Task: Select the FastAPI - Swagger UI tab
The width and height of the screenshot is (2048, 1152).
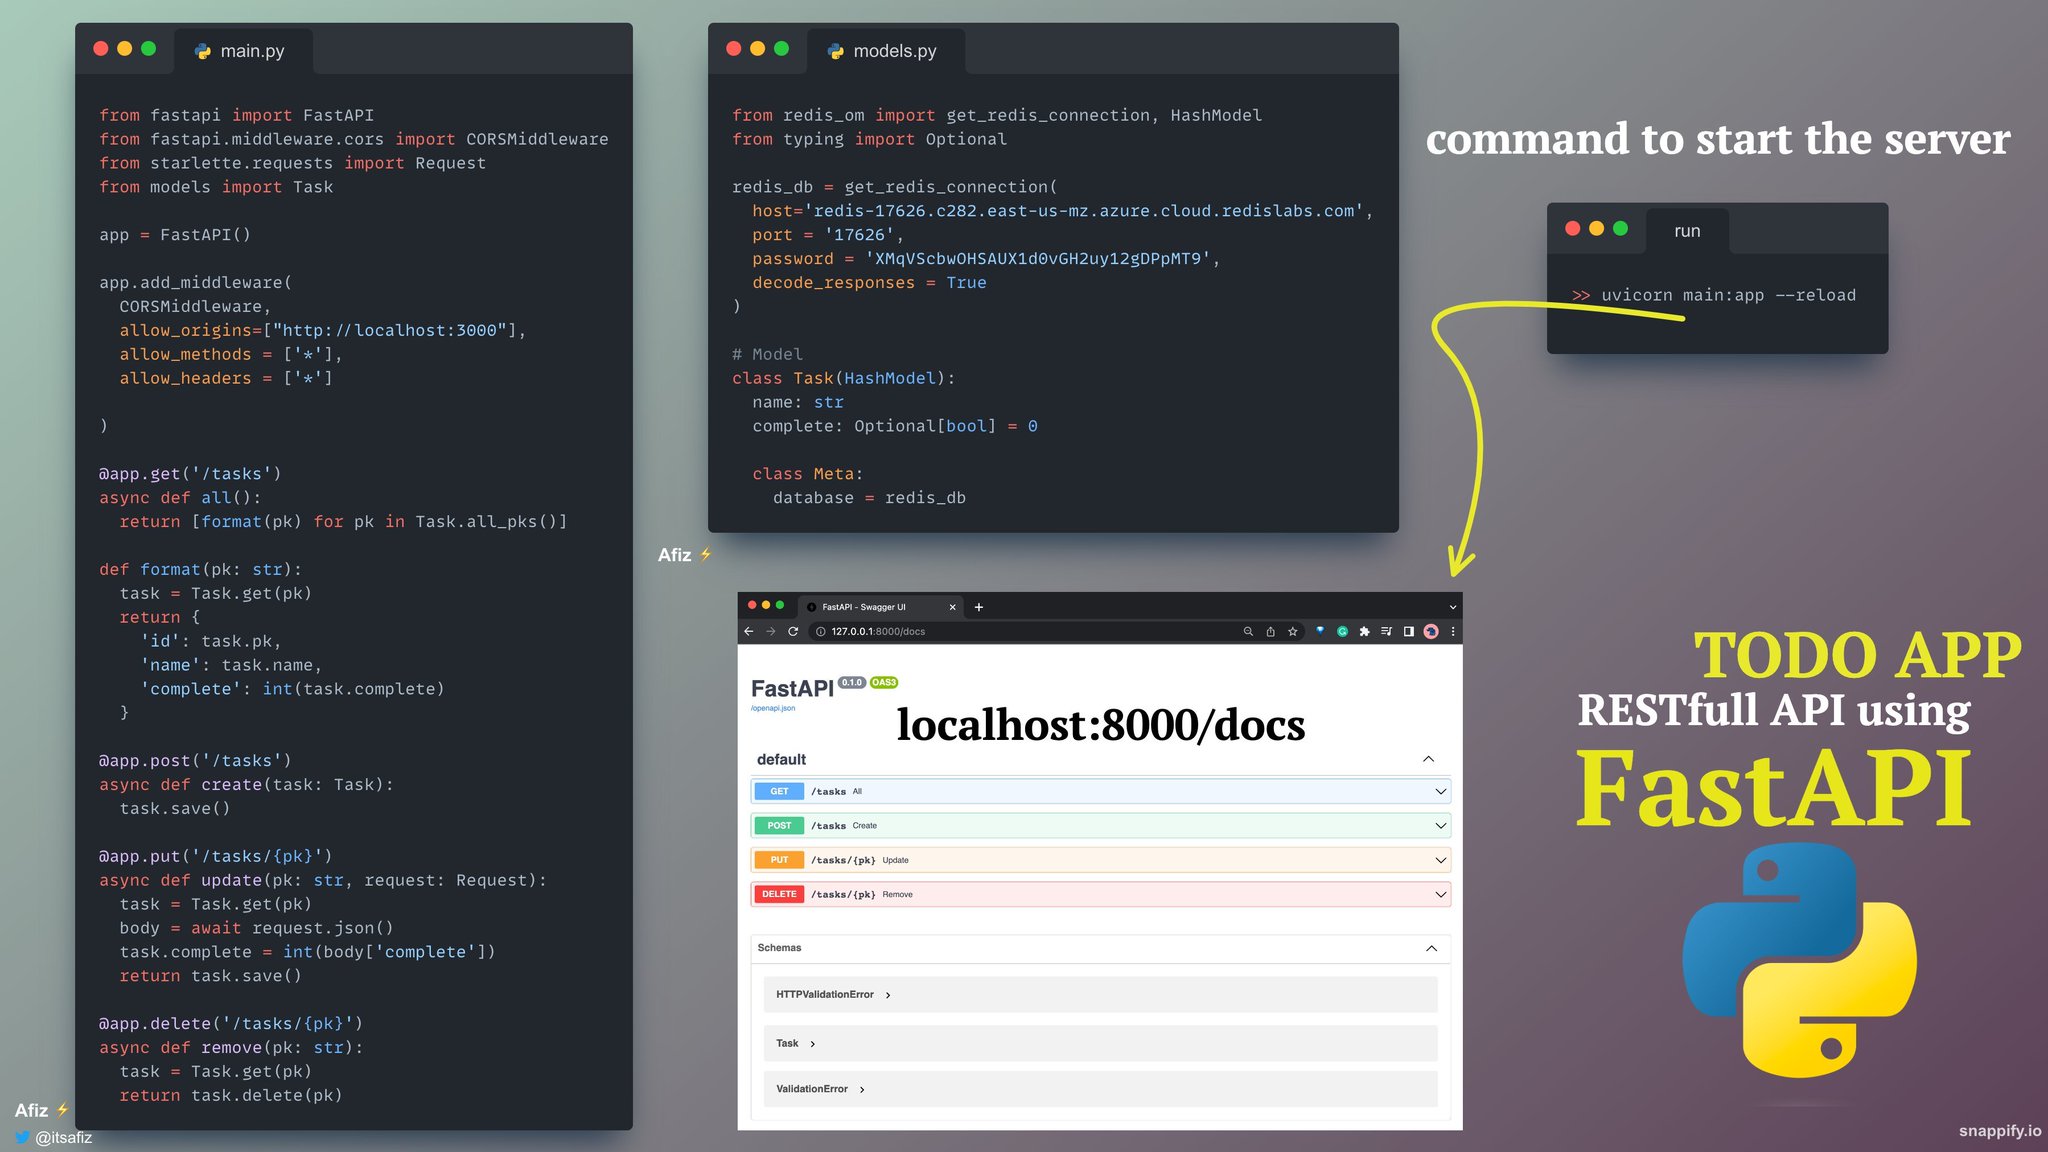Action: pyautogui.click(x=865, y=607)
